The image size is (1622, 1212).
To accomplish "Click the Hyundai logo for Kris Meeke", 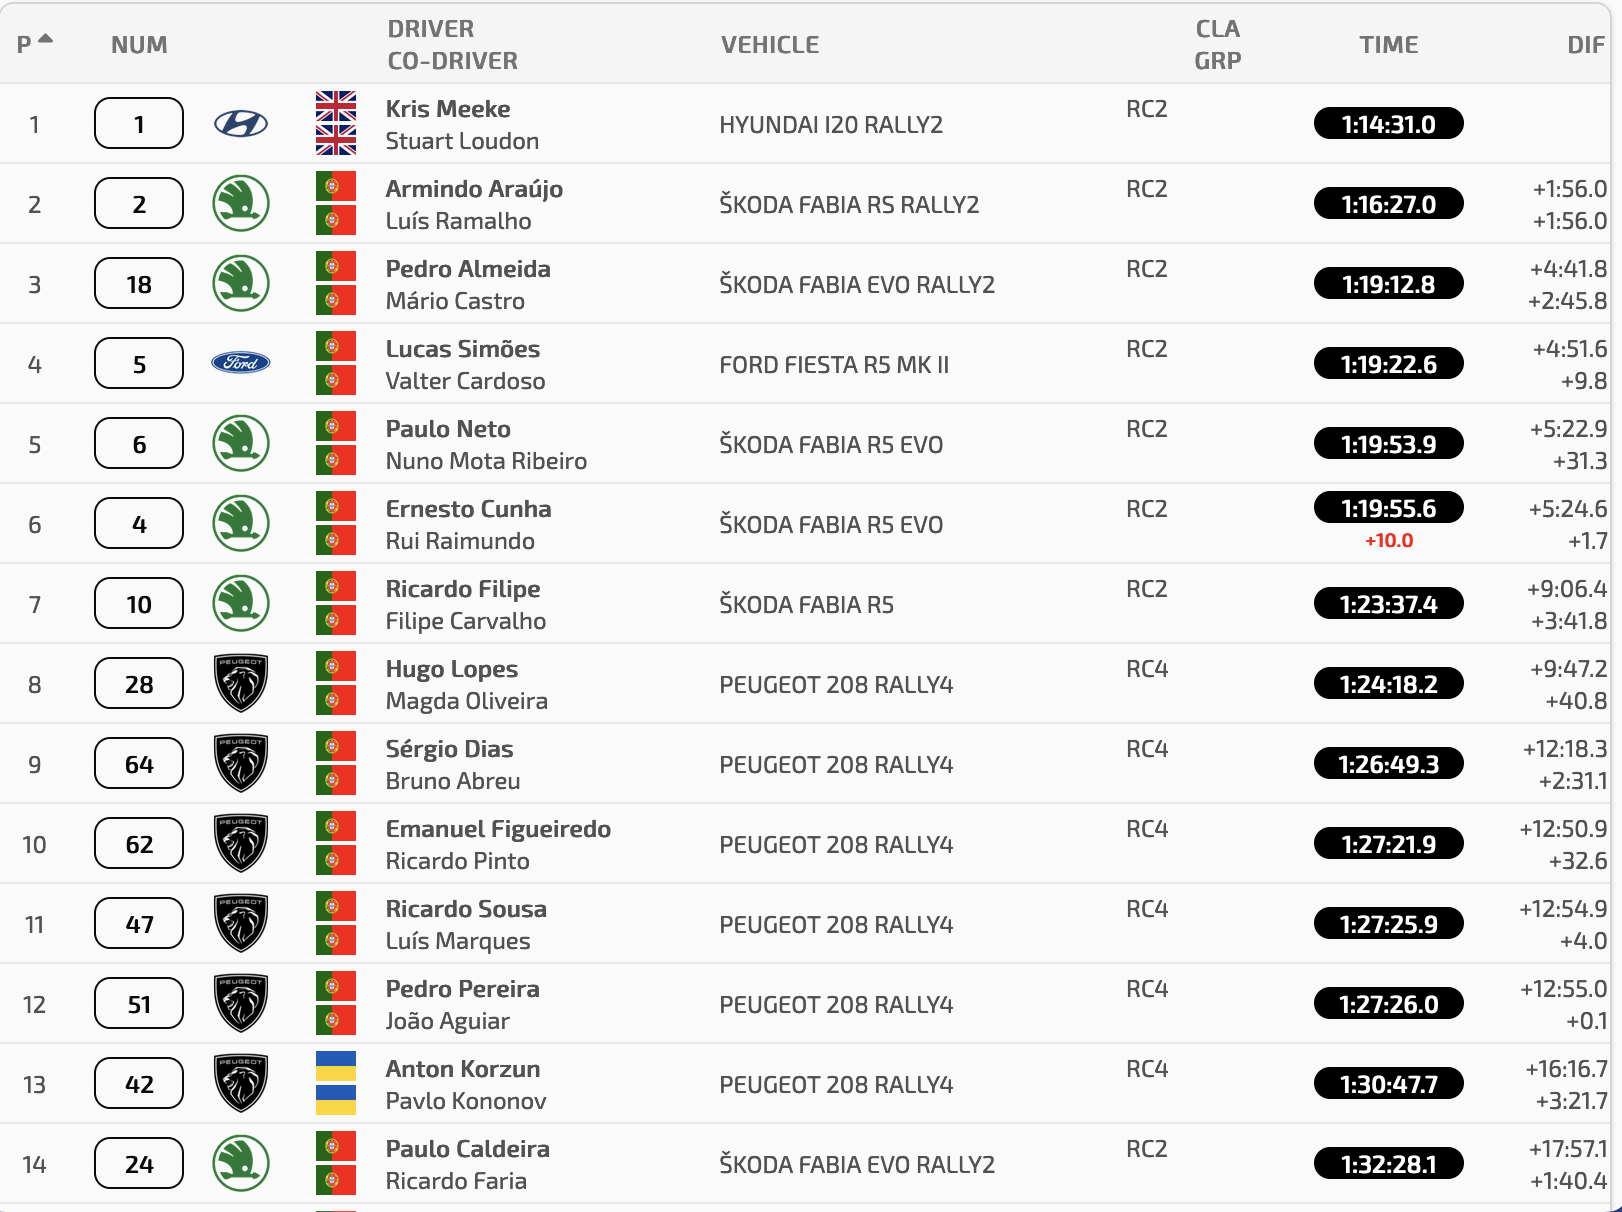I will (241, 124).
